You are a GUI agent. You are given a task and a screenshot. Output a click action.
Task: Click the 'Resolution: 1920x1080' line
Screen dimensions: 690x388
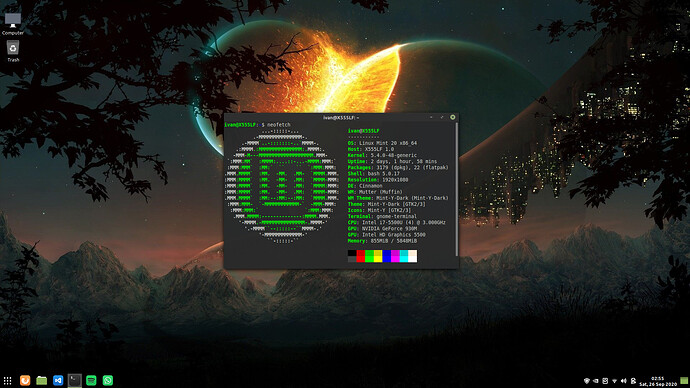(378, 180)
